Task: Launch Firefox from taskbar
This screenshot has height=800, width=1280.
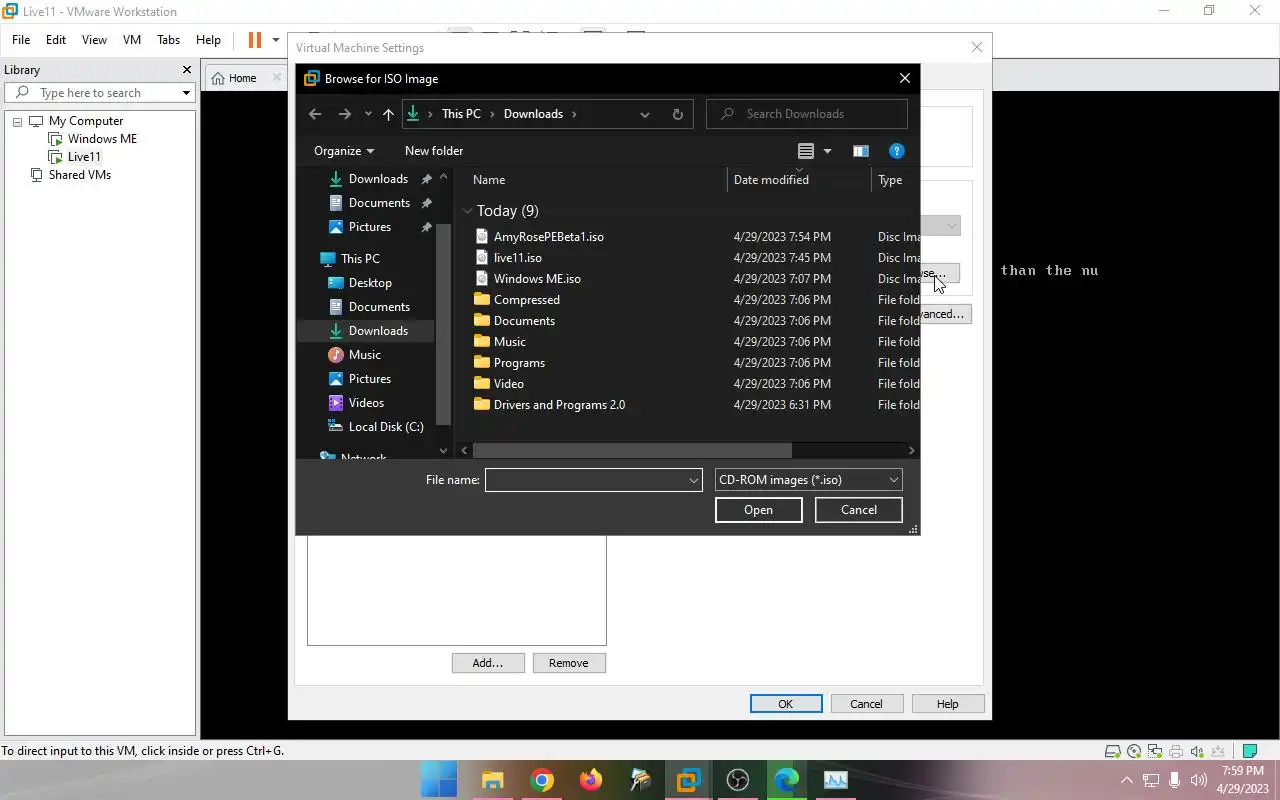Action: pyautogui.click(x=591, y=780)
